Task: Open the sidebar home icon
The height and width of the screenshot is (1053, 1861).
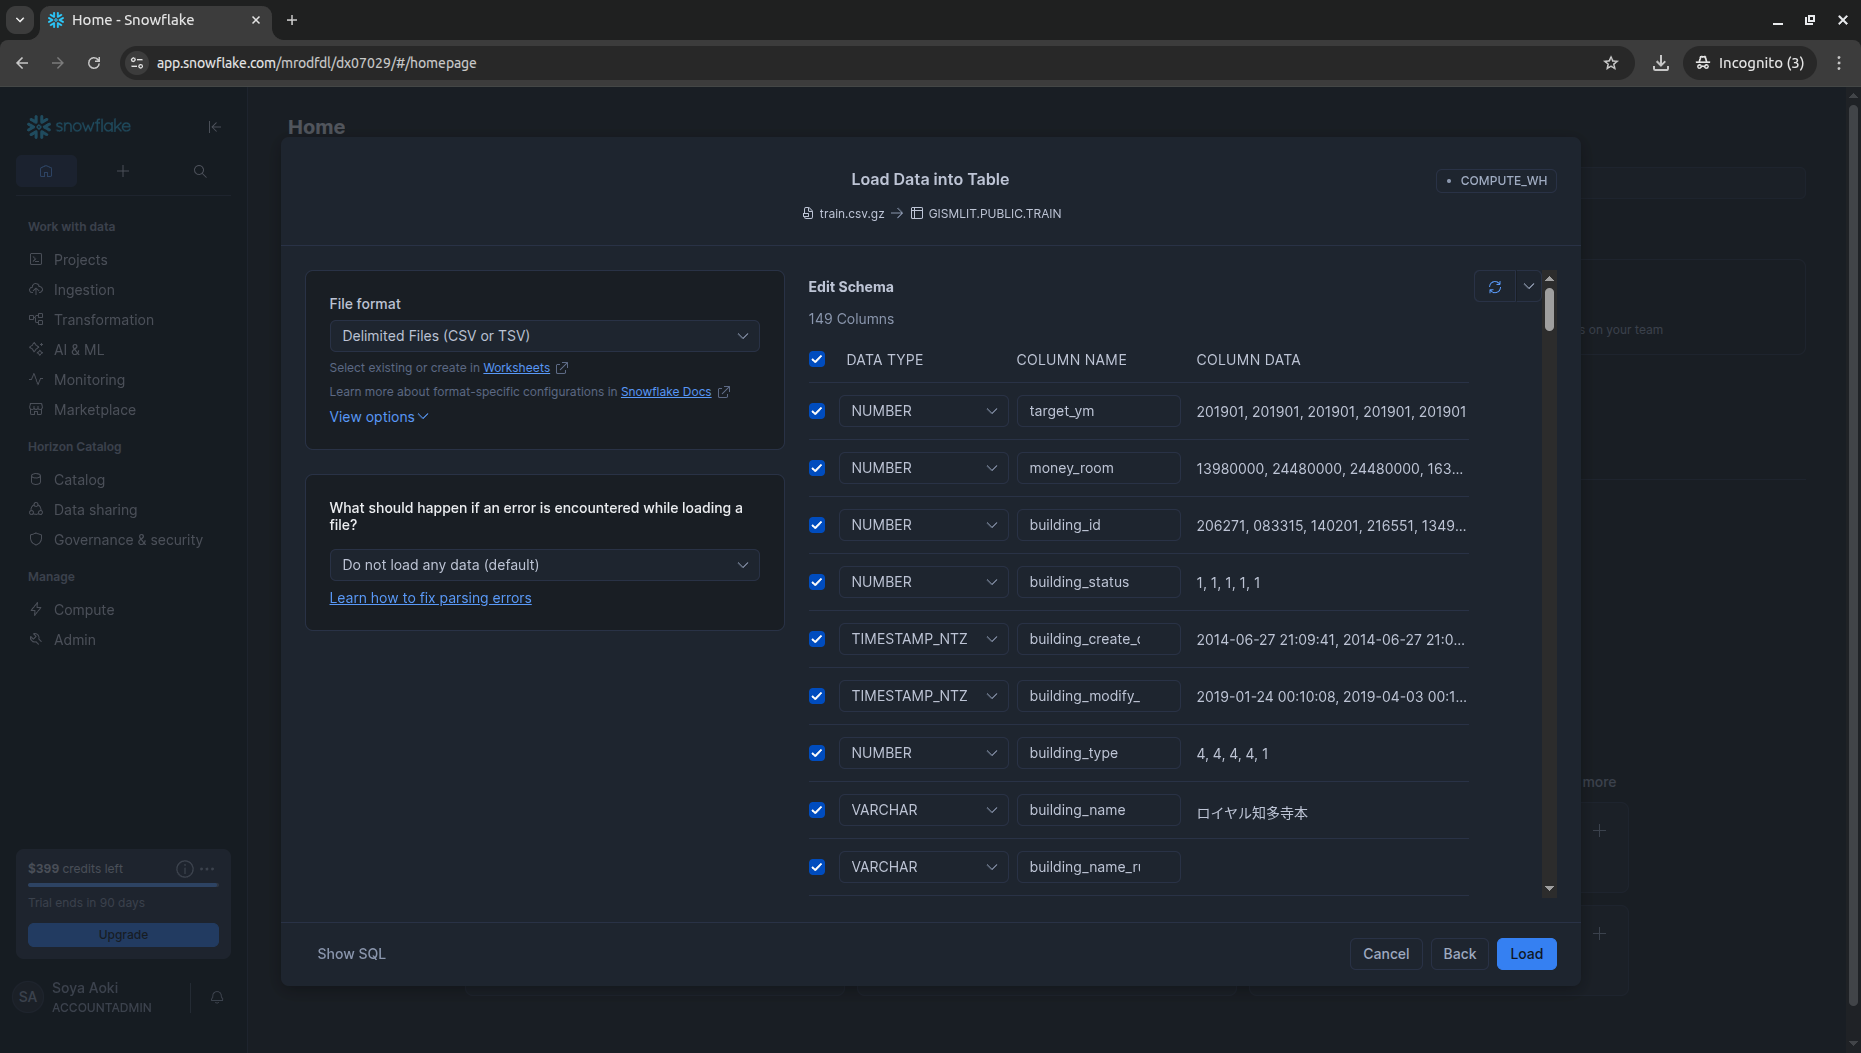Action: [x=46, y=171]
